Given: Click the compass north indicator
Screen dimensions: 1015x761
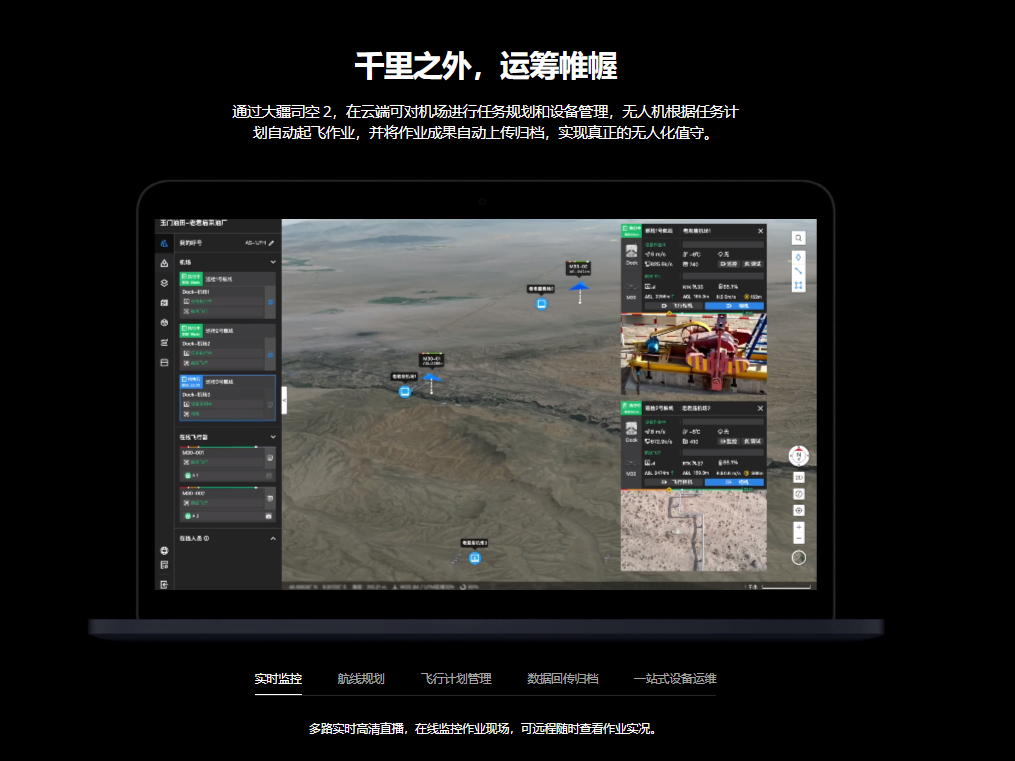Looking at the screenshot, I should coord(798,456).
